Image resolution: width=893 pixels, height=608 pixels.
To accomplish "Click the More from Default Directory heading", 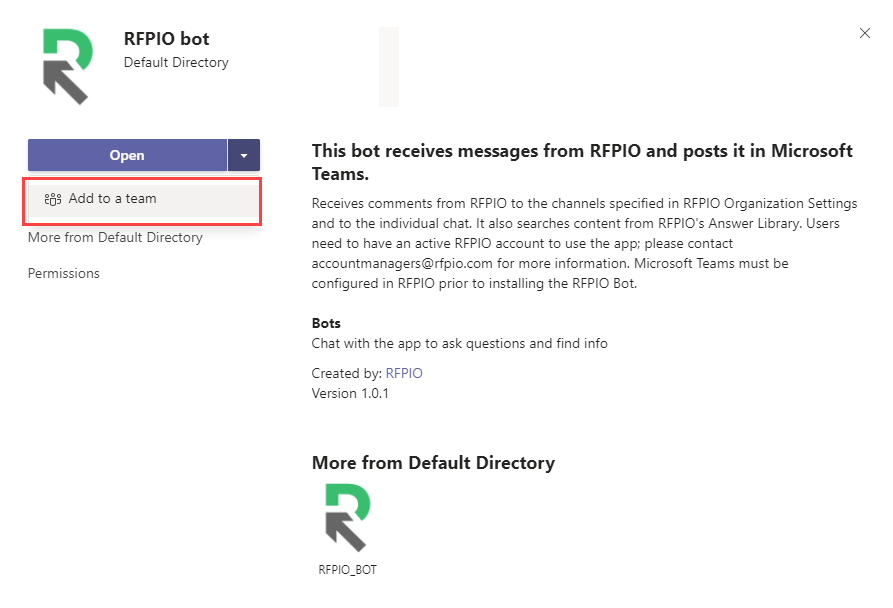I will (x=433, y=463).
